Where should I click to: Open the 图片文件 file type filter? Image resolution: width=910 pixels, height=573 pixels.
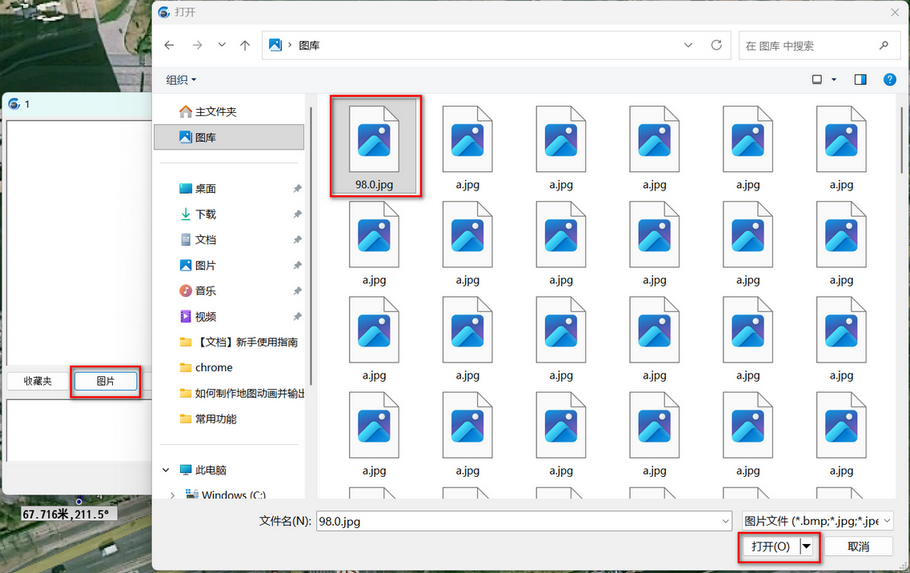click(817, 521)
